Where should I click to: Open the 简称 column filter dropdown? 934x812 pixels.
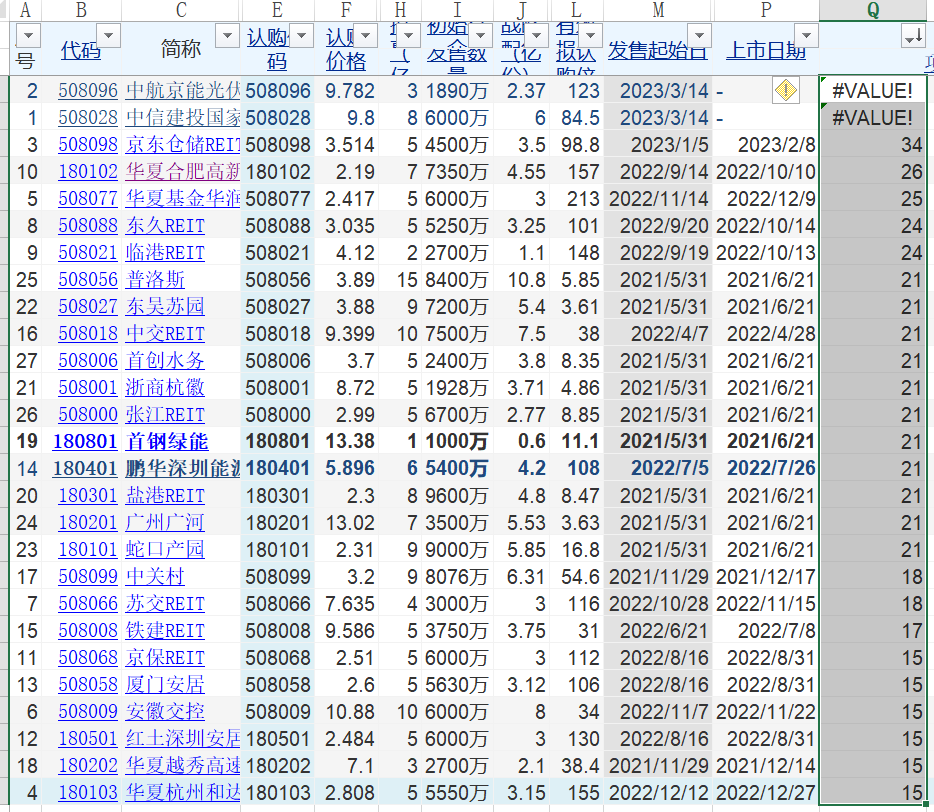pyautogui.click(x=226, y=36)
